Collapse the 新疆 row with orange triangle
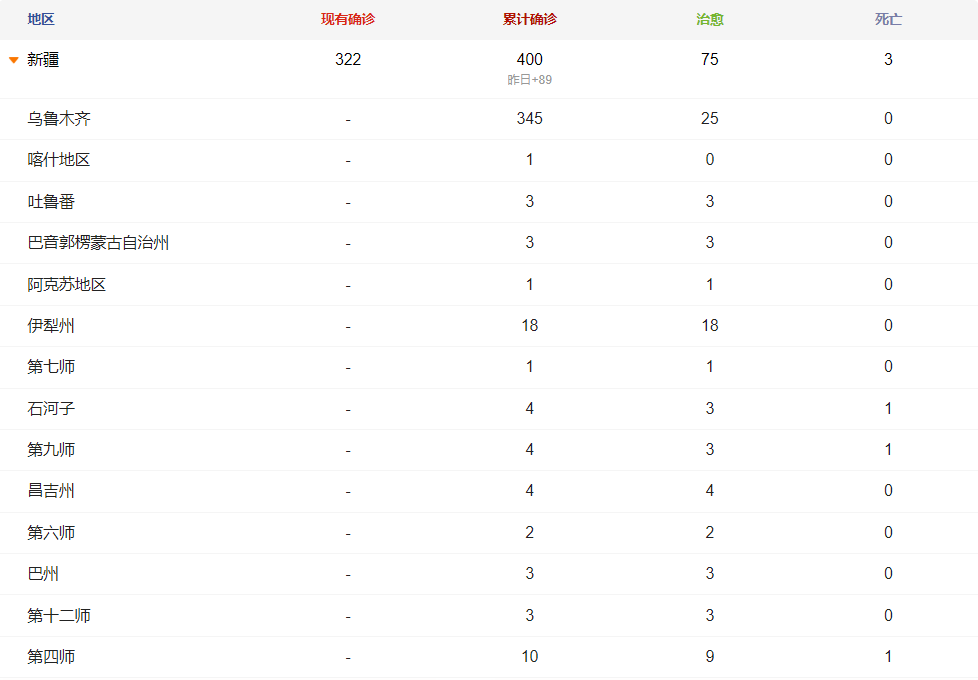 (14, 60)
